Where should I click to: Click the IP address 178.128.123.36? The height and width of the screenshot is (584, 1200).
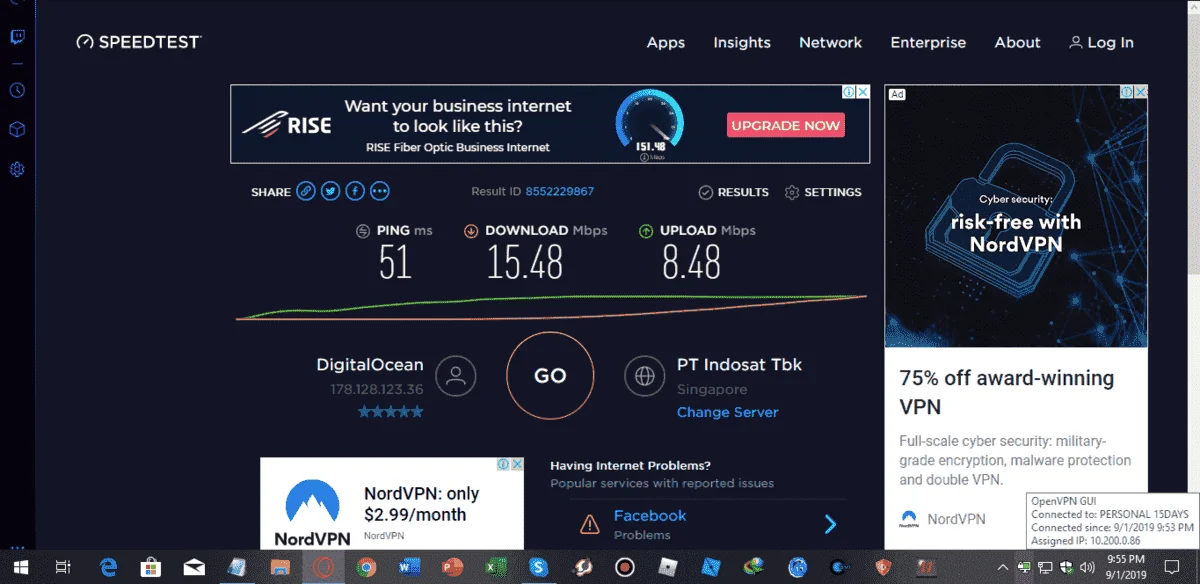[x=377, y=389]
